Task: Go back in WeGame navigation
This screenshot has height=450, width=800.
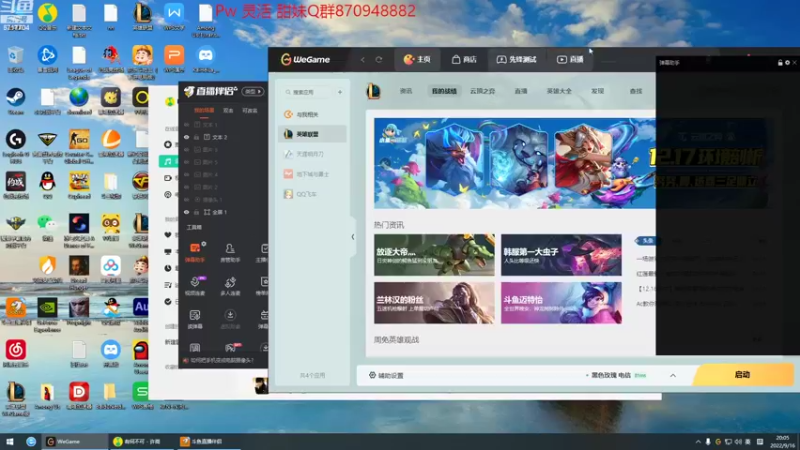Action: click(363, 60)
